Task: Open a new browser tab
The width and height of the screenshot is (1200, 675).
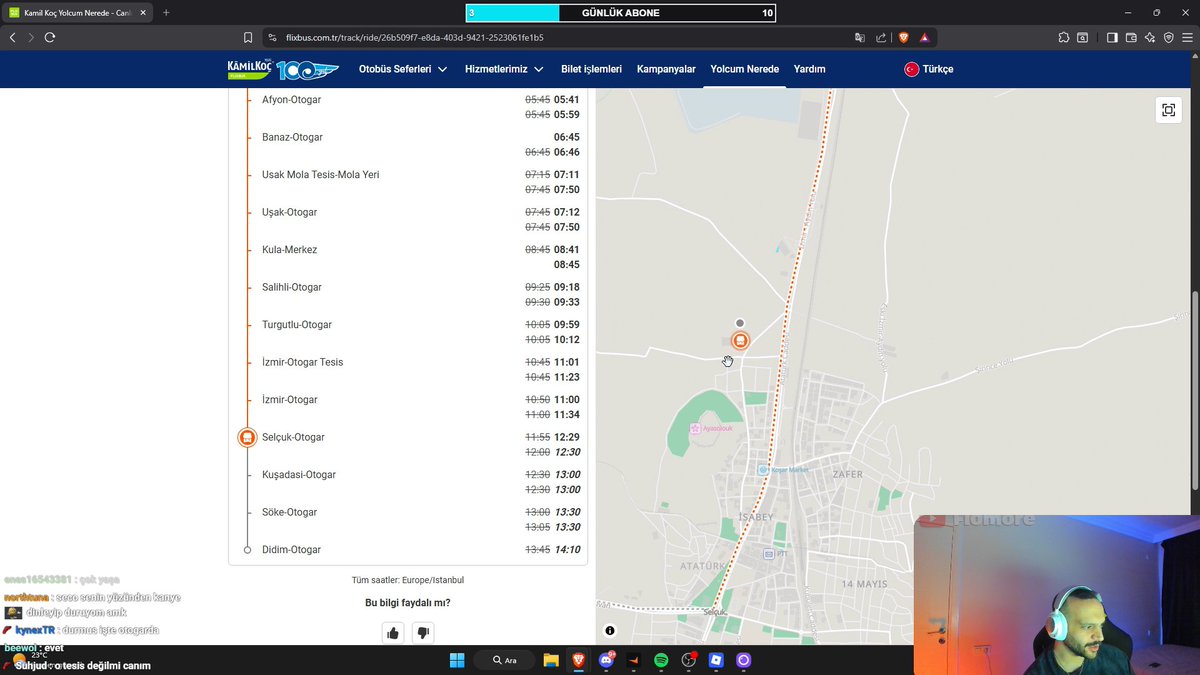Action: 166,13
